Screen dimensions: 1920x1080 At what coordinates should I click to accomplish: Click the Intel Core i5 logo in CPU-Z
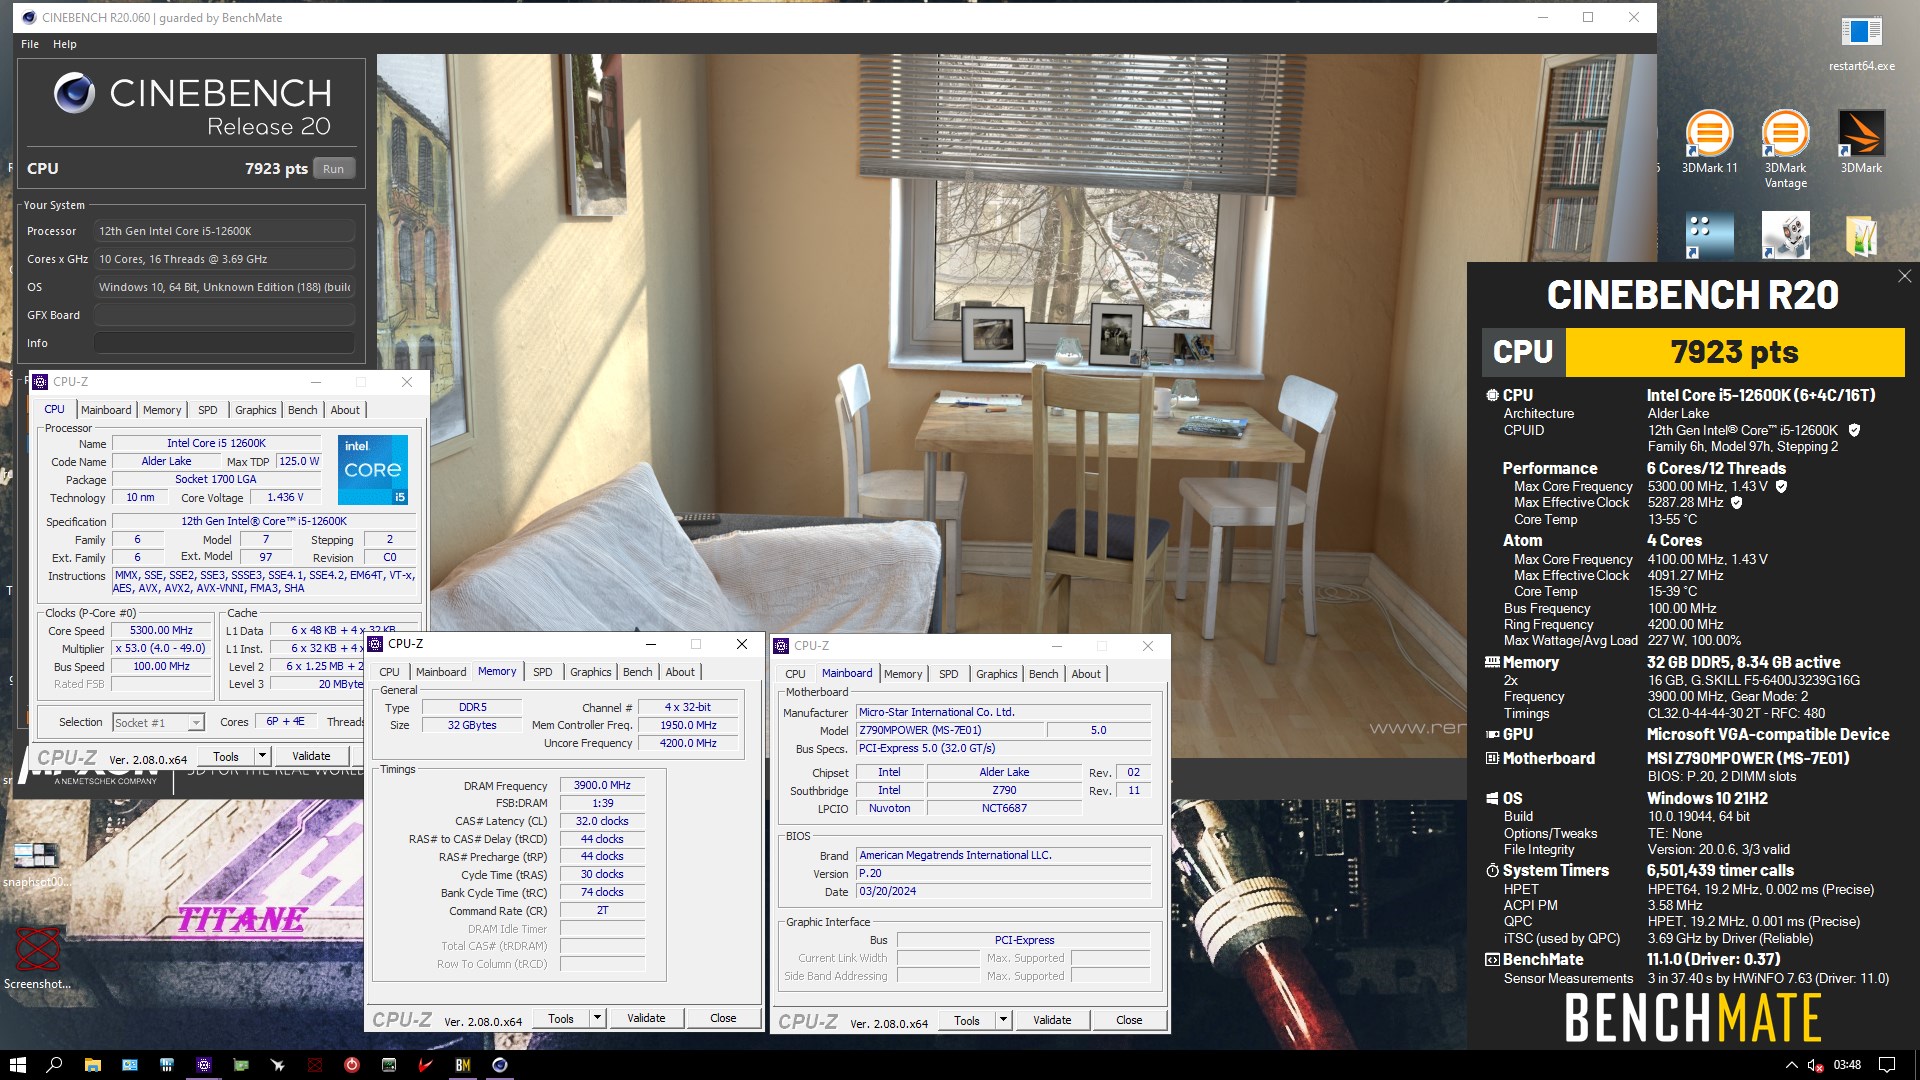pyautogui.click(x=373, y=469)
